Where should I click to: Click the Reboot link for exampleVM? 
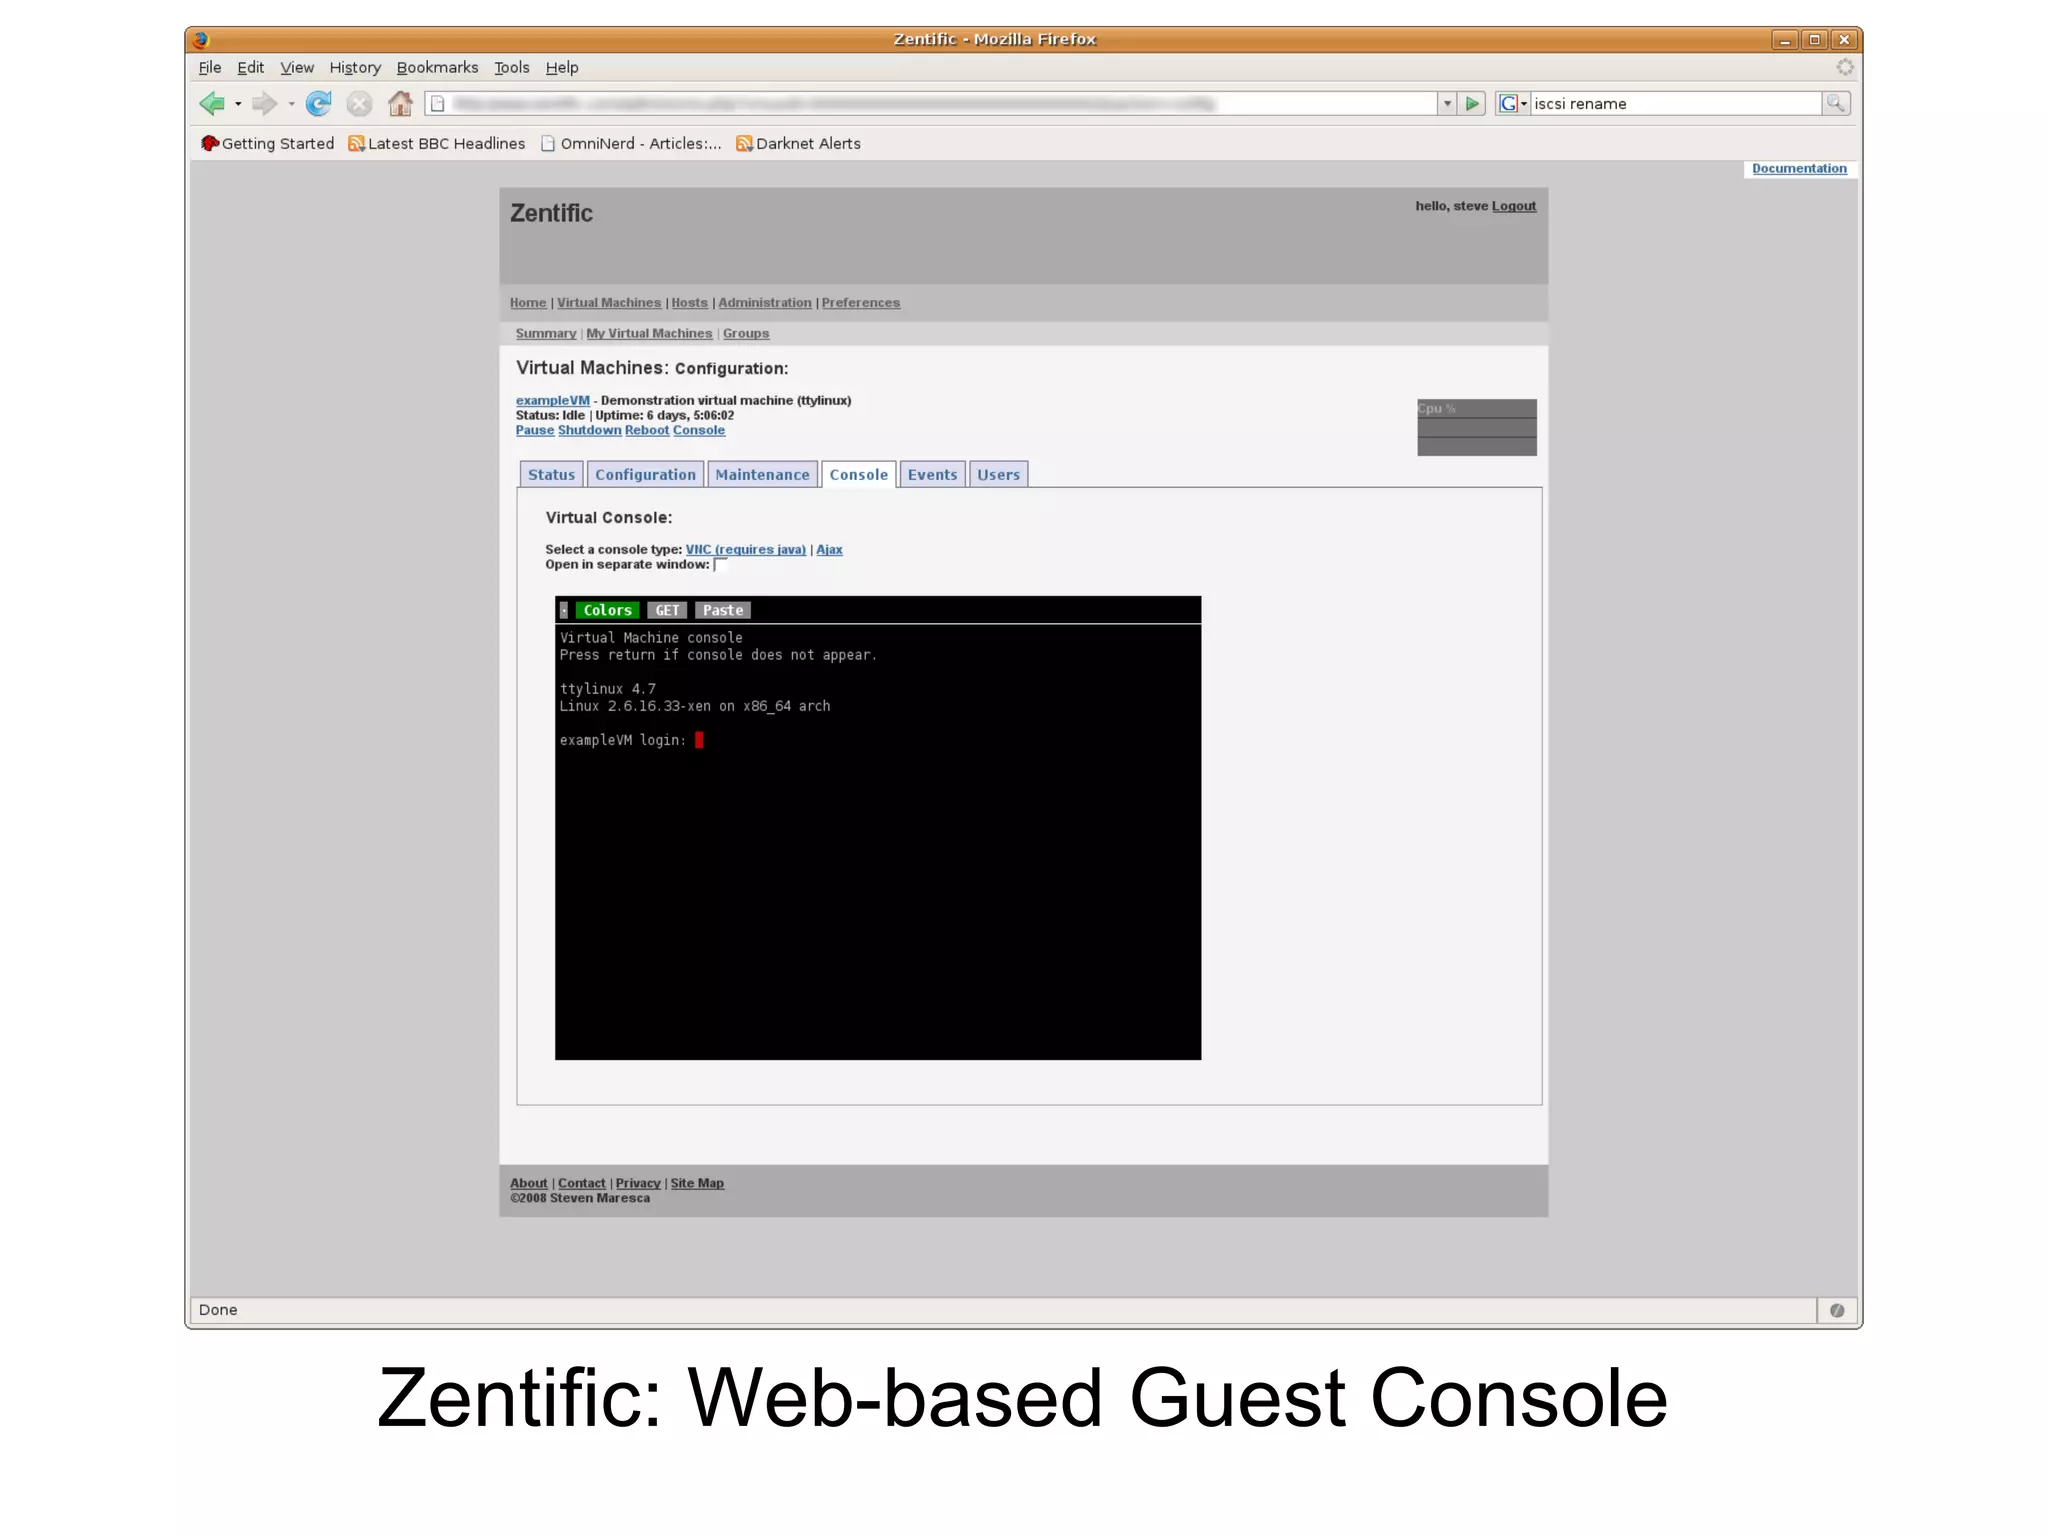point(647,430)
